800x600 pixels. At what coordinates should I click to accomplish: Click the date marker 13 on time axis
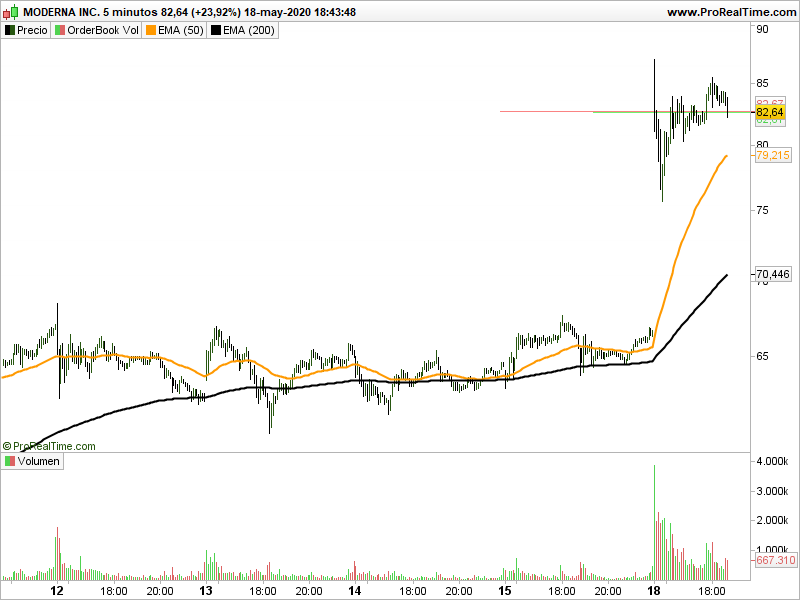pyautogui.click(x=206, y=591)
